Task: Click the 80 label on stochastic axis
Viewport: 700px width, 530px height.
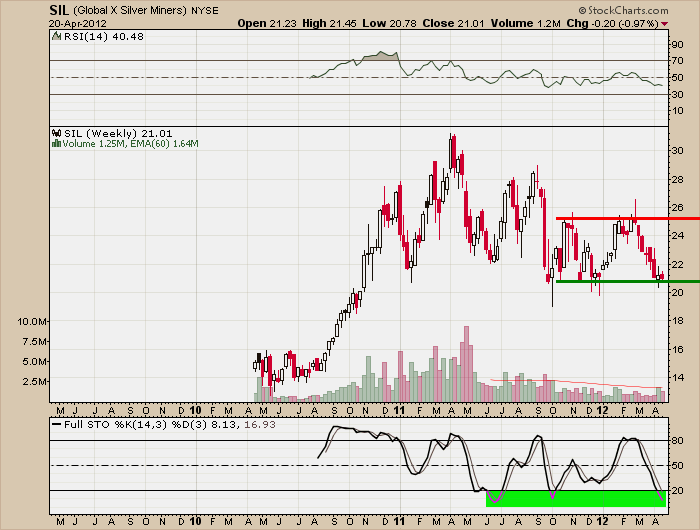Action: click(x=678, y=441)
